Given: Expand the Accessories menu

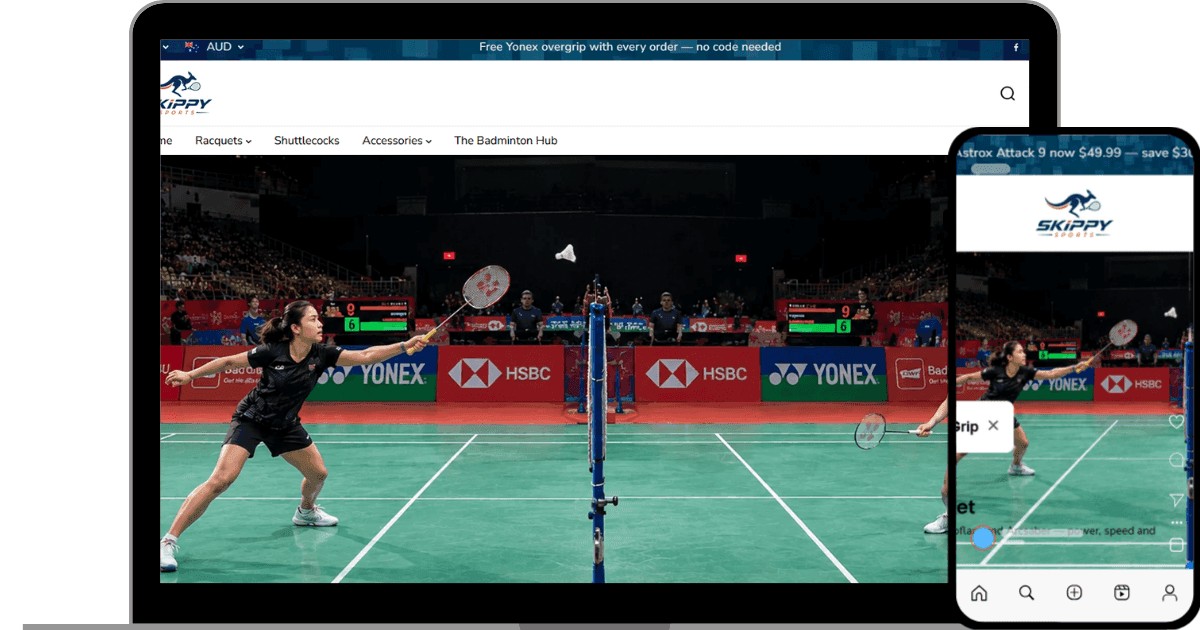Looking at the screenshot, I should [x=397, y=141].
